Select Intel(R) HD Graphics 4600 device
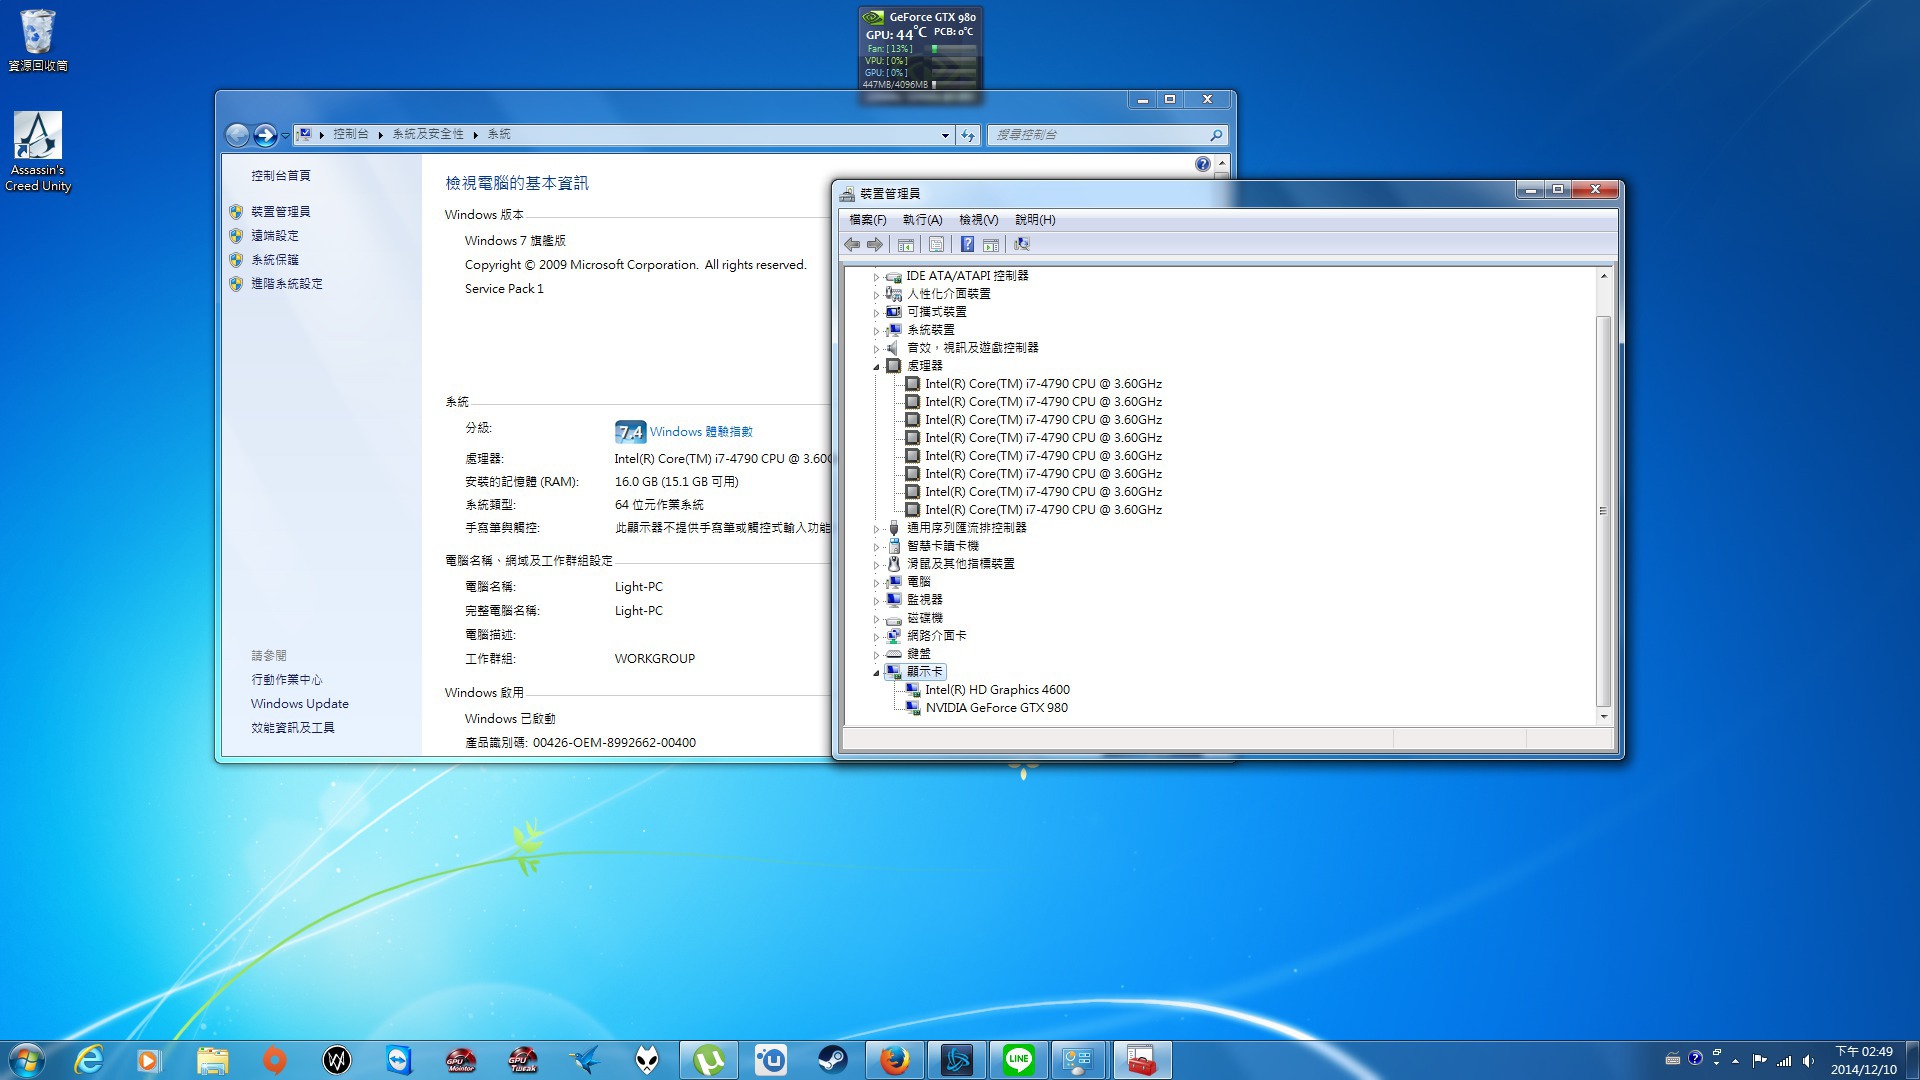The width and height of the screenshot is (1920, 1080). [997, 690]
